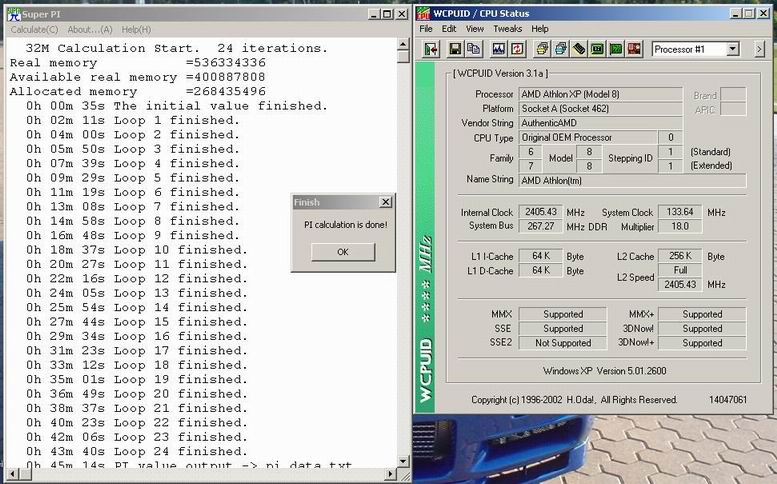Click the green circuit board icon in WCPUID
Screen dimensions: 777x484
(x=615, y=49)
